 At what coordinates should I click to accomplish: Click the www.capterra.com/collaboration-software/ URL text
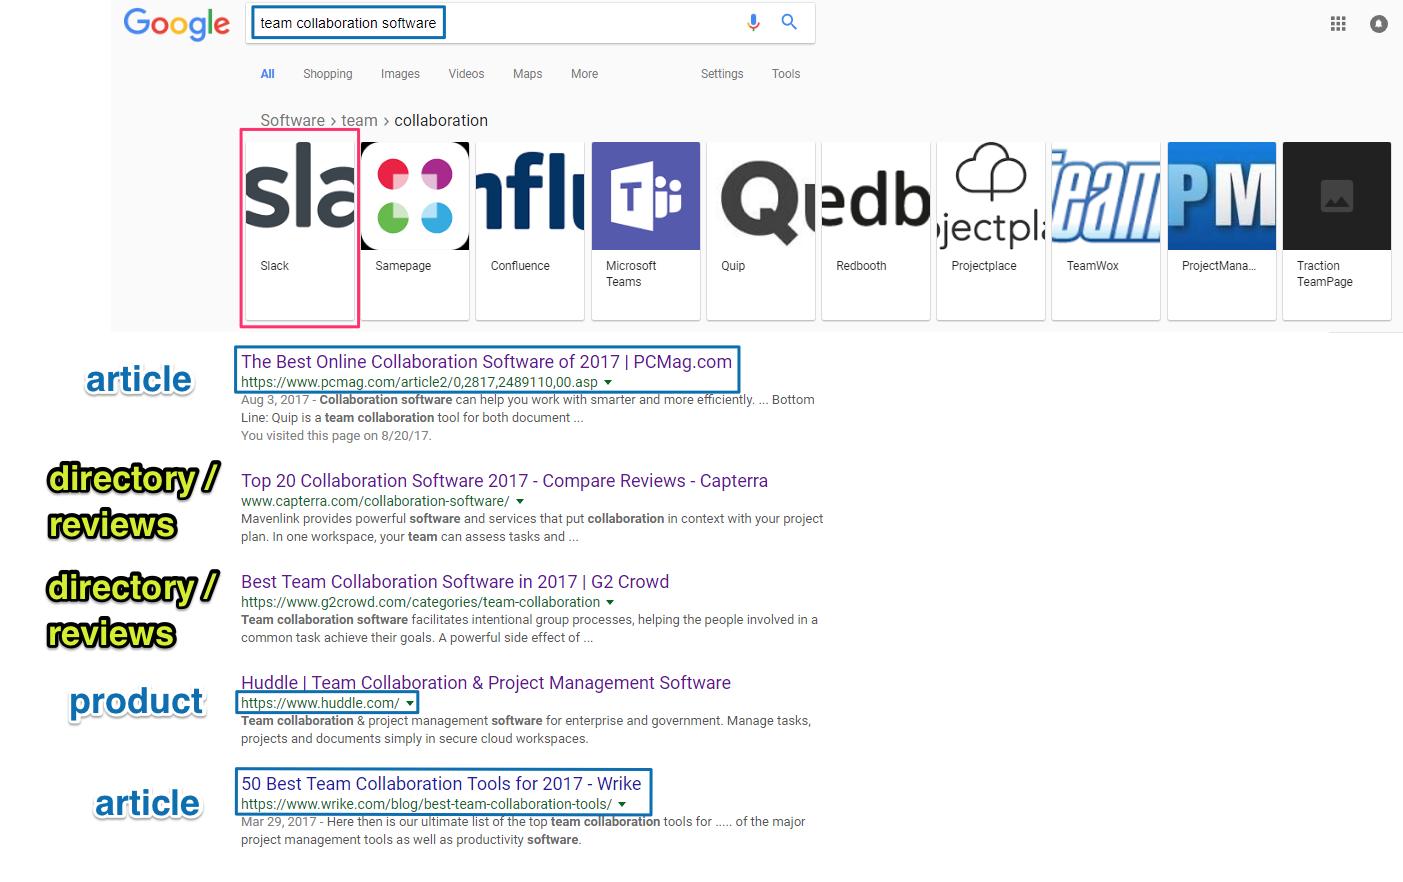click(x=375, y=501)
